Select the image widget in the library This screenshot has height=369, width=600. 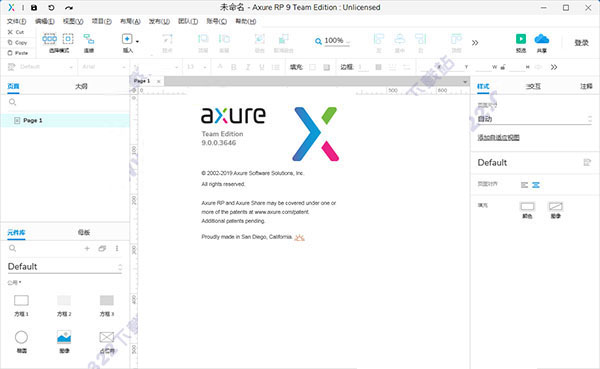point(64,341)
